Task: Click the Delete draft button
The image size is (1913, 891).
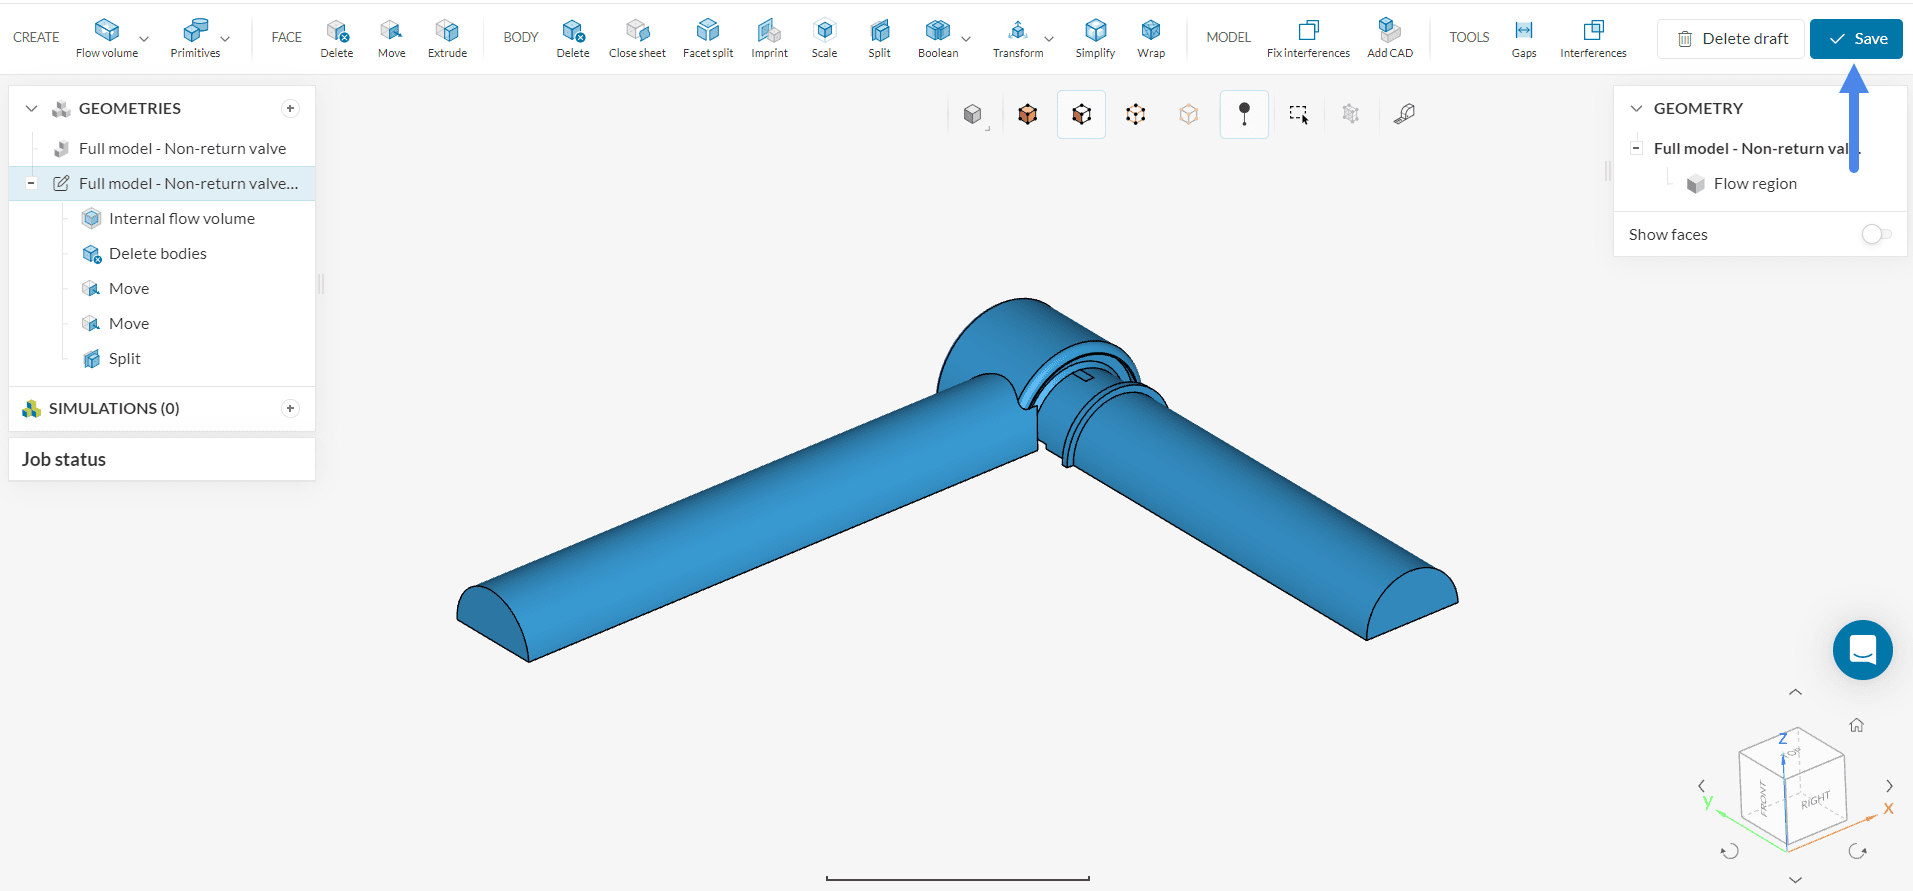Action: click(1731, 39)
